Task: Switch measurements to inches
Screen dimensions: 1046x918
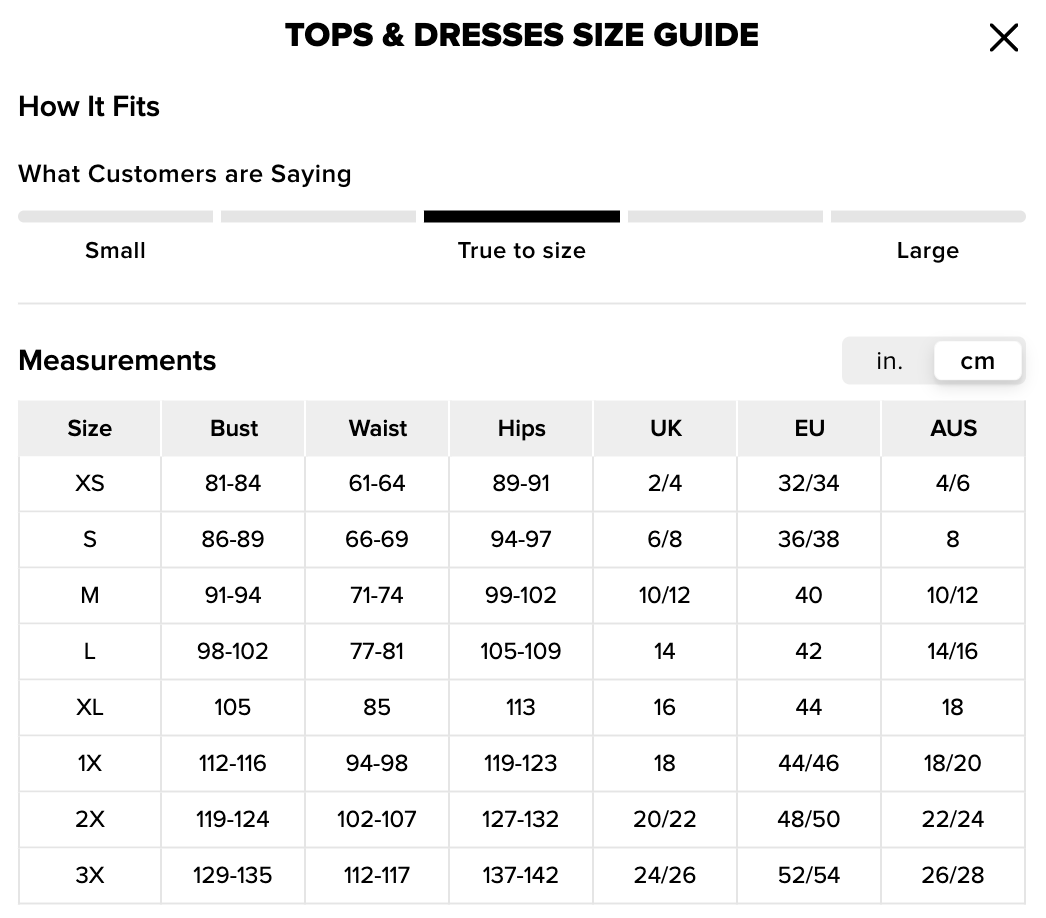Action: coord(889,361)
